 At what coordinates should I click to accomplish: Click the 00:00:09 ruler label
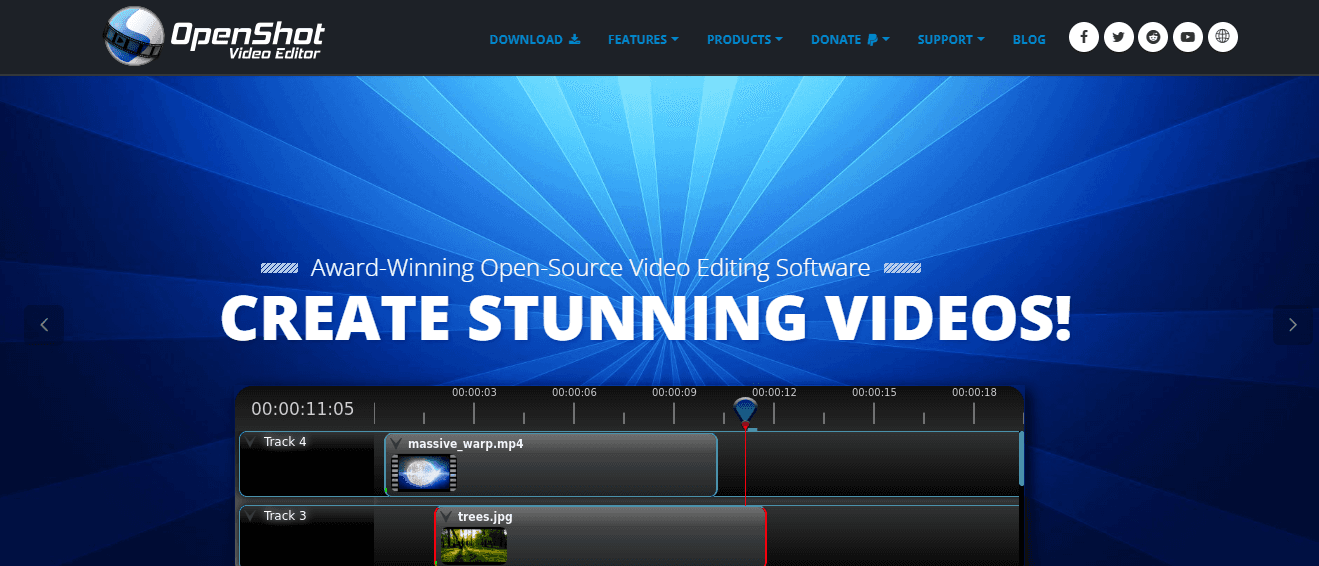[x=674, y=393]
